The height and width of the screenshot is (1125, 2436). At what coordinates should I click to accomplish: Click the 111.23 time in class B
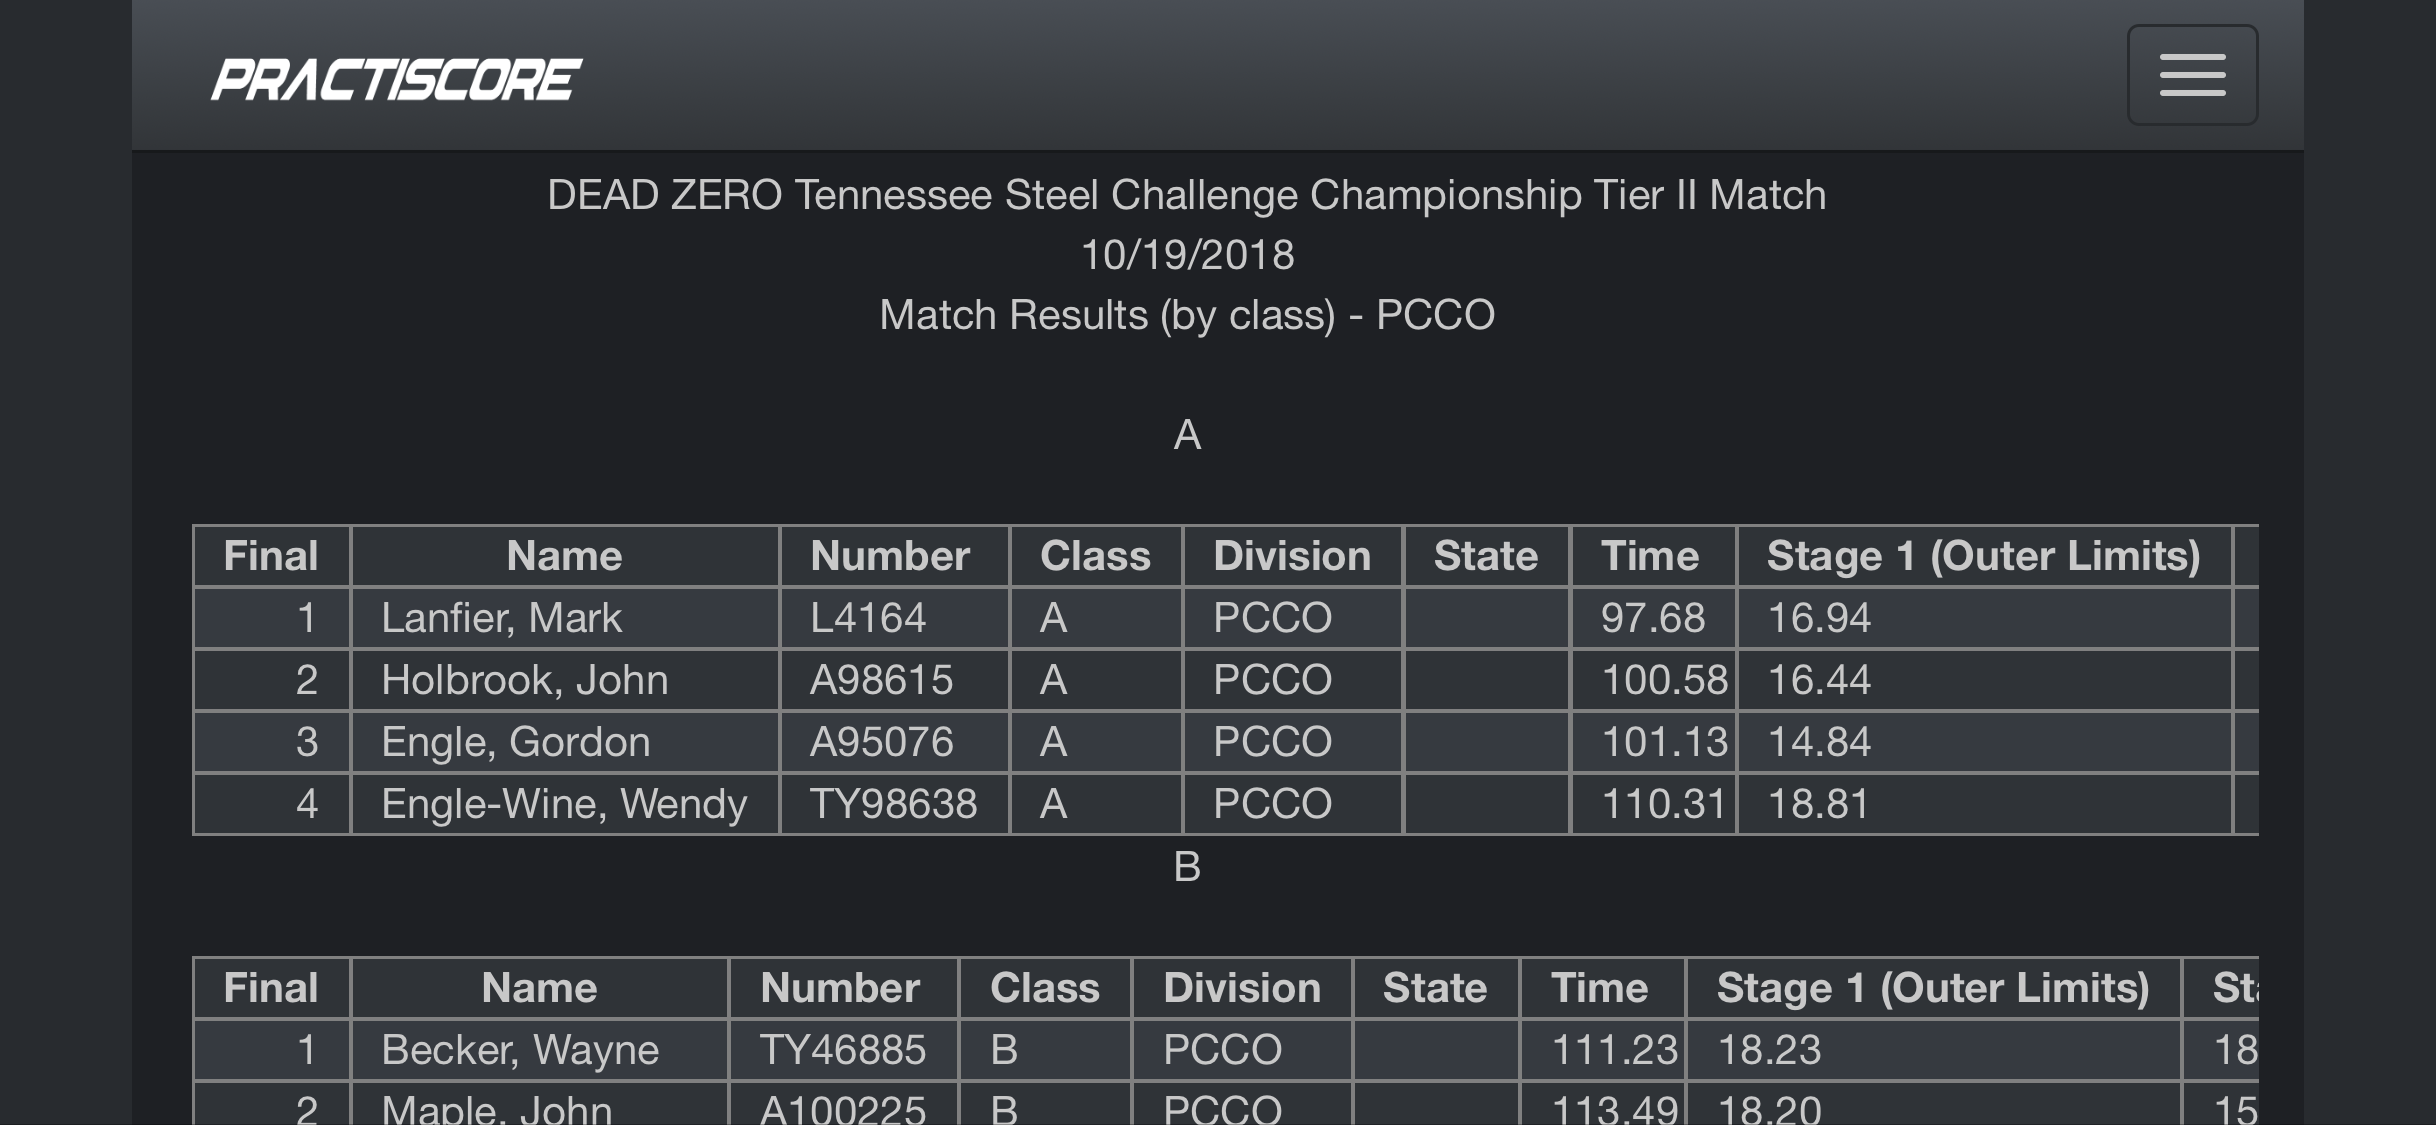coord(1614,1050)
